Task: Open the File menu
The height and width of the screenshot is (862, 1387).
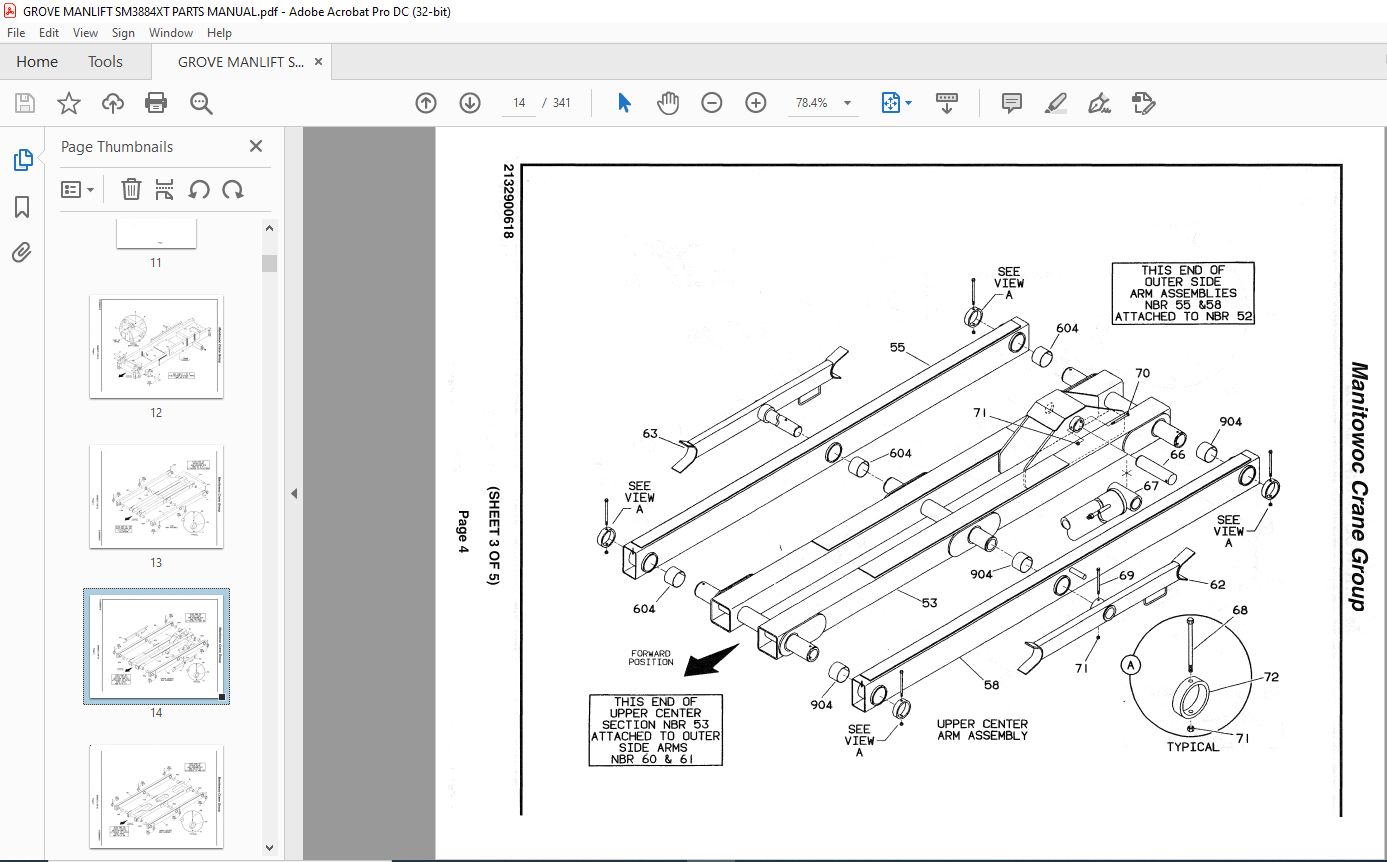Action: click(x=16, y=33)
